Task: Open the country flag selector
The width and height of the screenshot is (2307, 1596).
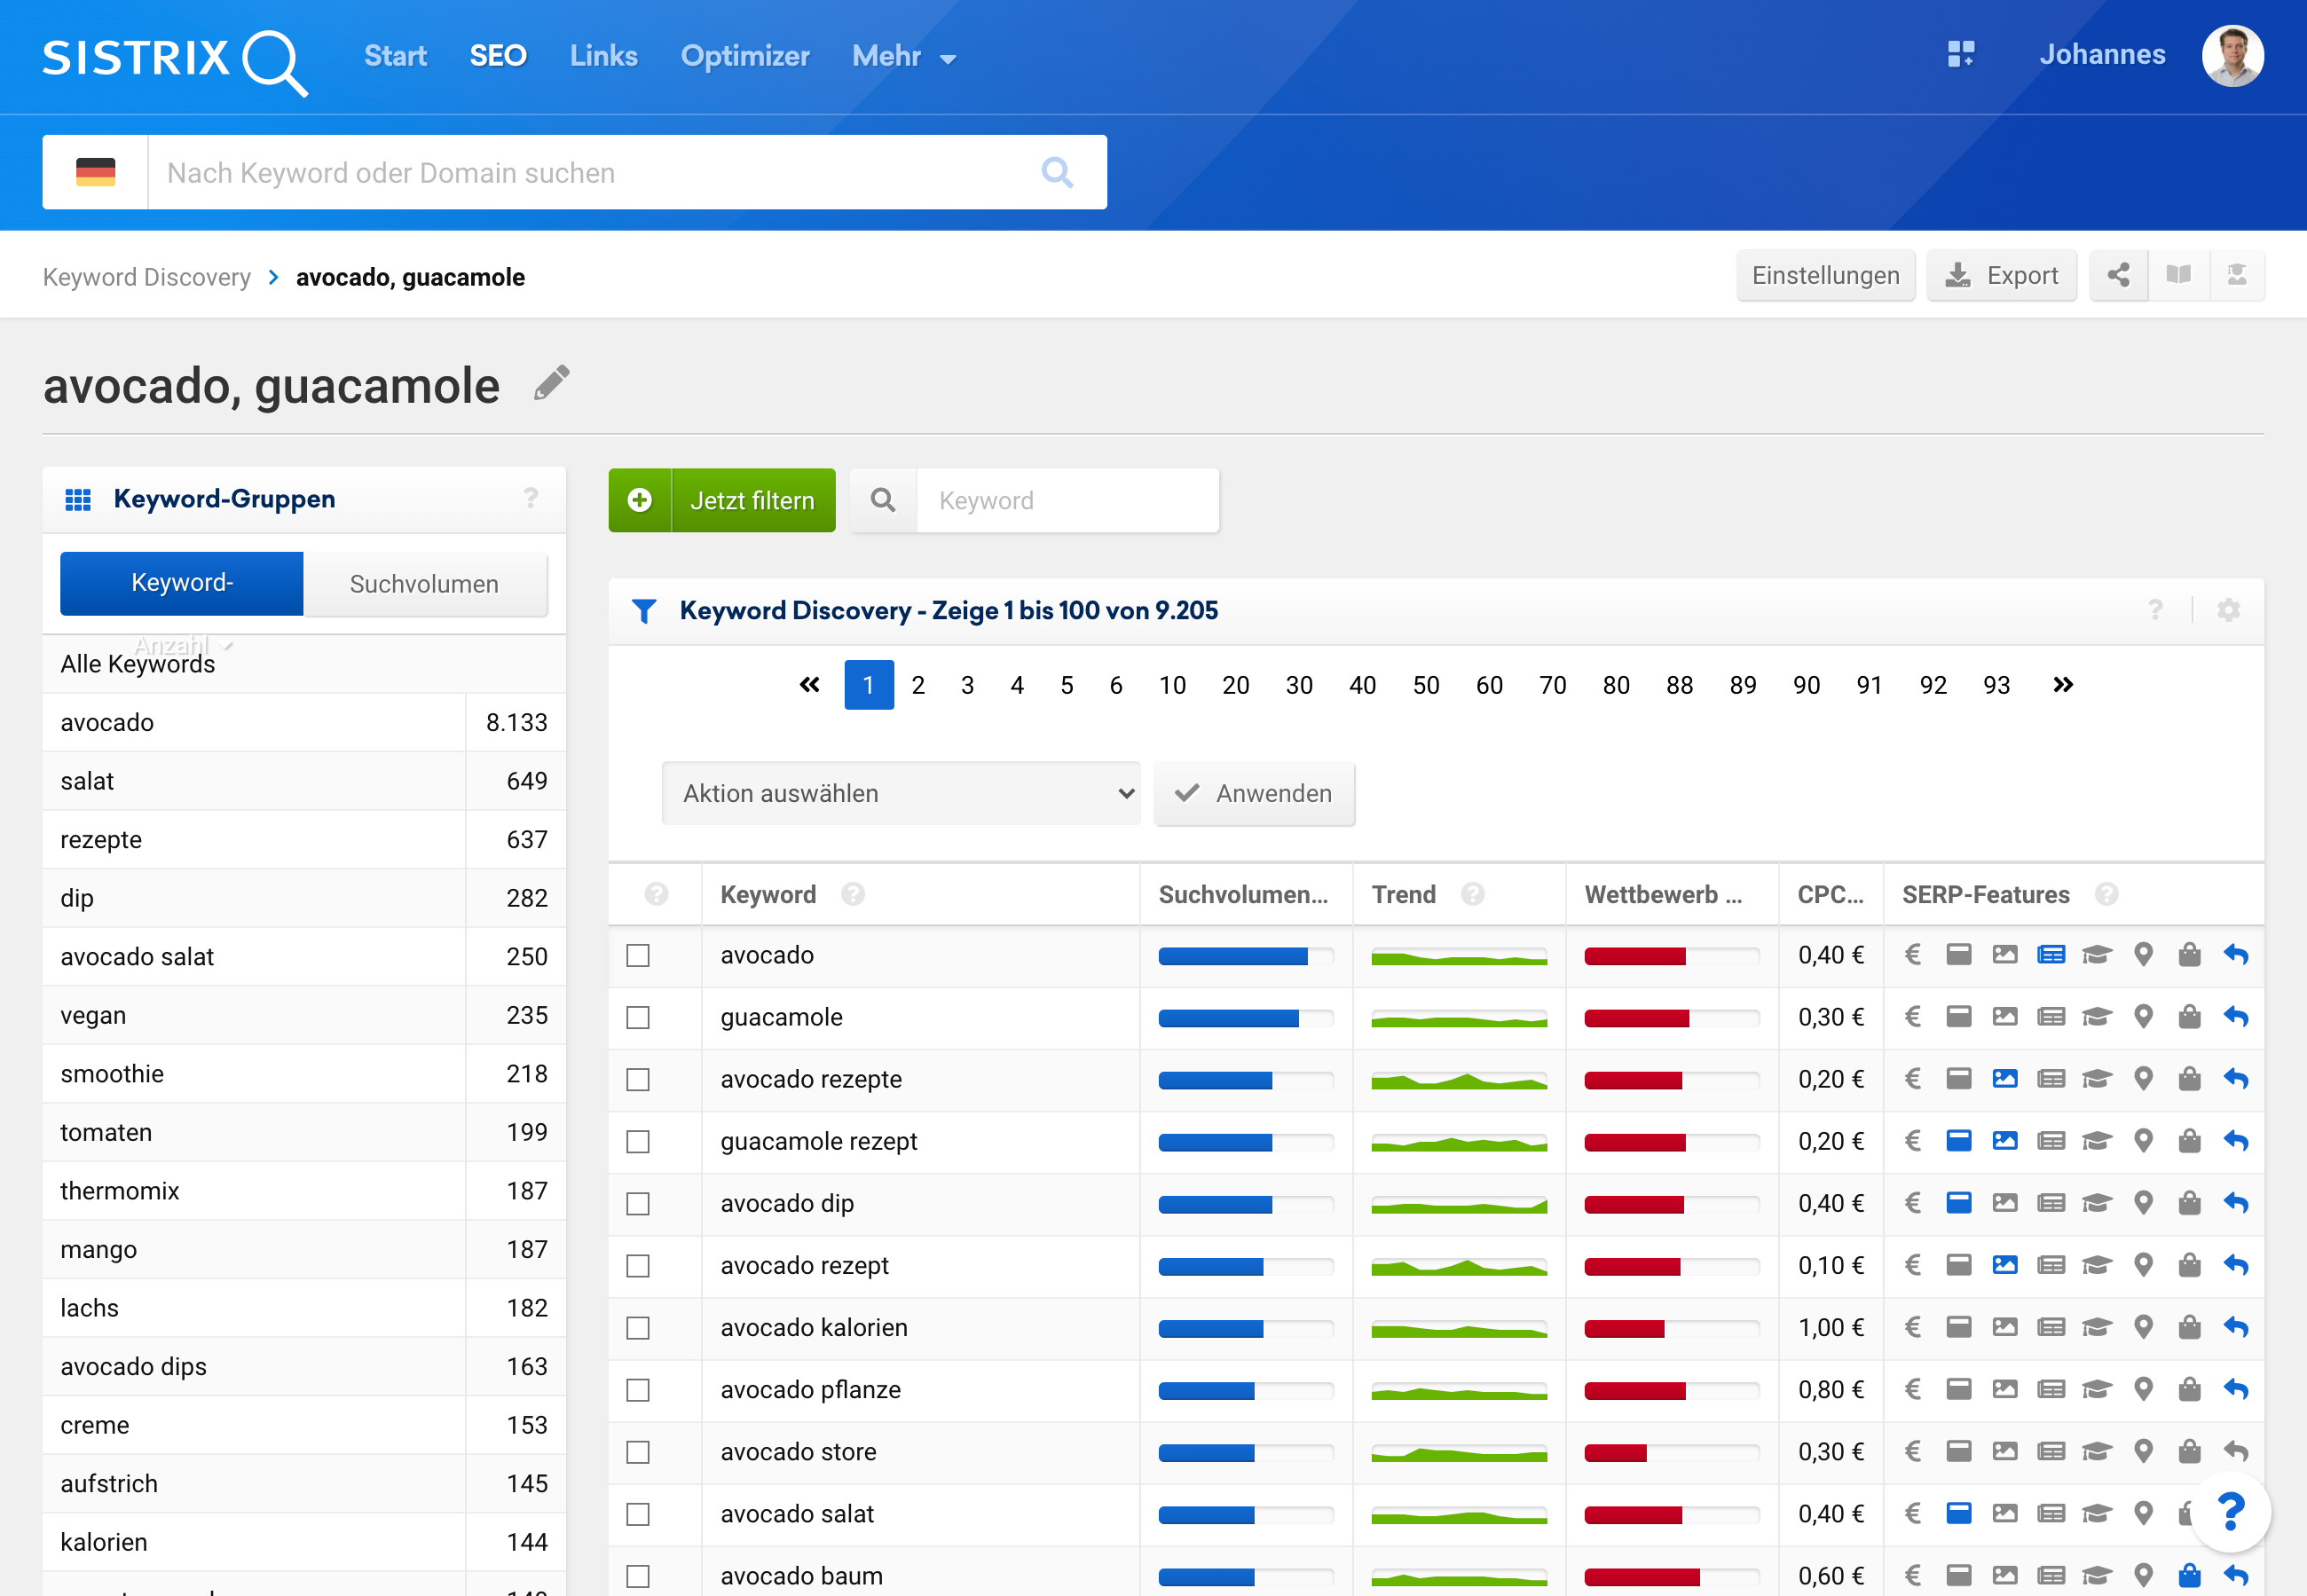Action: click(x=96, y=172)
